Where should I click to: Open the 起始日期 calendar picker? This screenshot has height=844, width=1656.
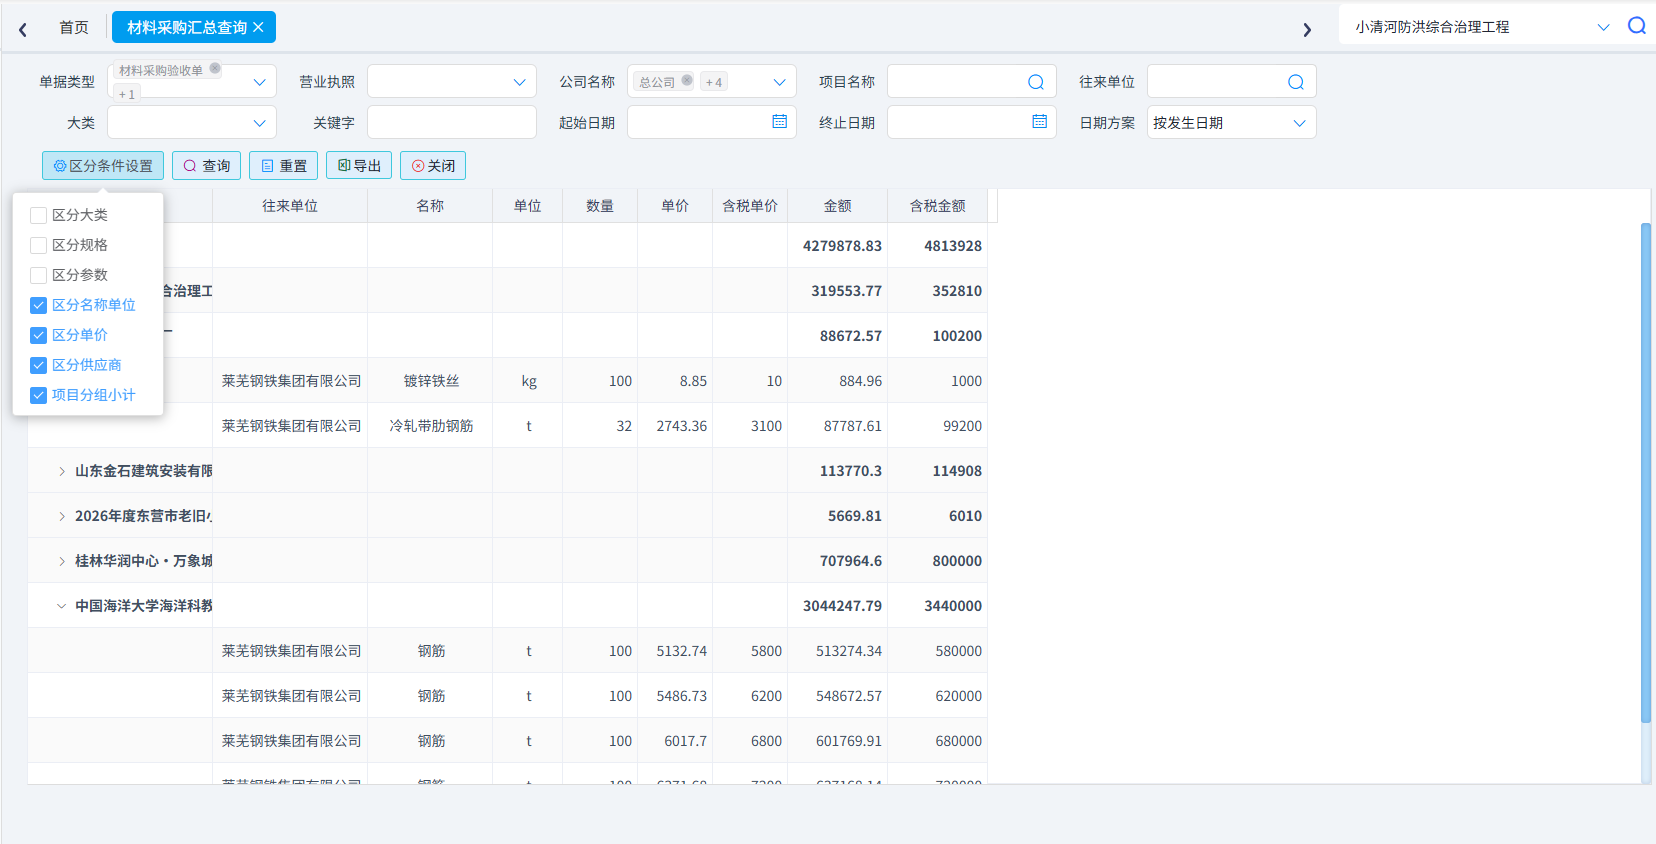pyautogui.click(x=780, y=122)
